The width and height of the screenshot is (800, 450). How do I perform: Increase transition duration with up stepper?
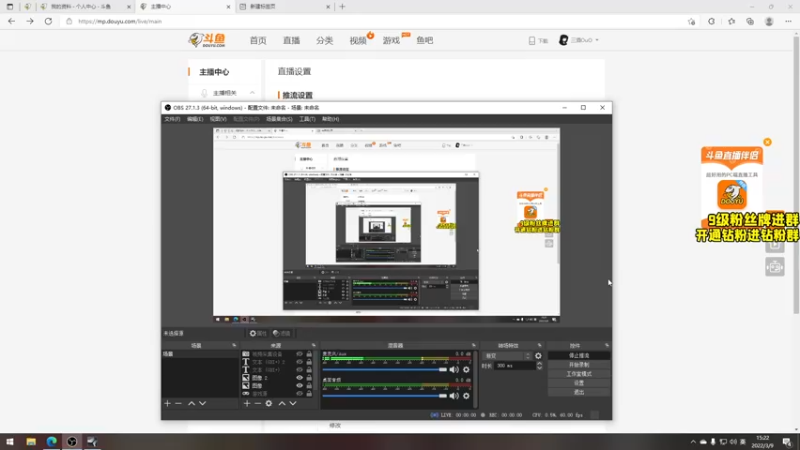[539, 364]
